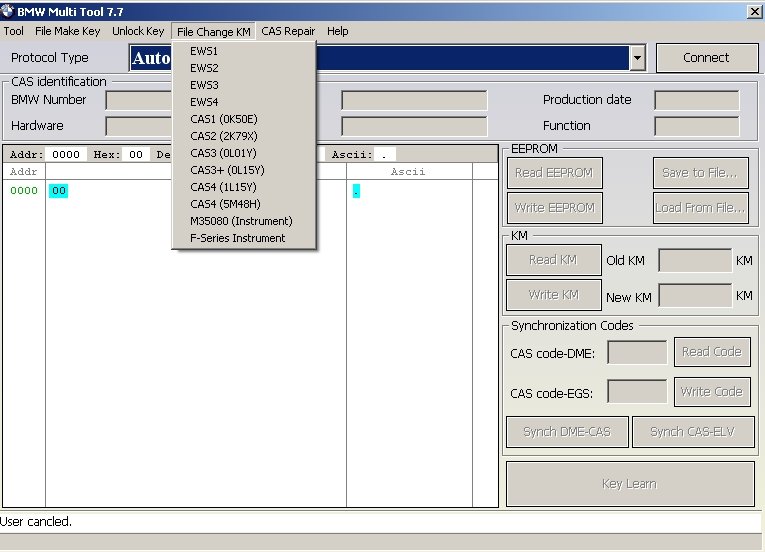Click Synch CAS-ELV button
The width and height of the screenshot is (765, 552).
coord(693,432)
